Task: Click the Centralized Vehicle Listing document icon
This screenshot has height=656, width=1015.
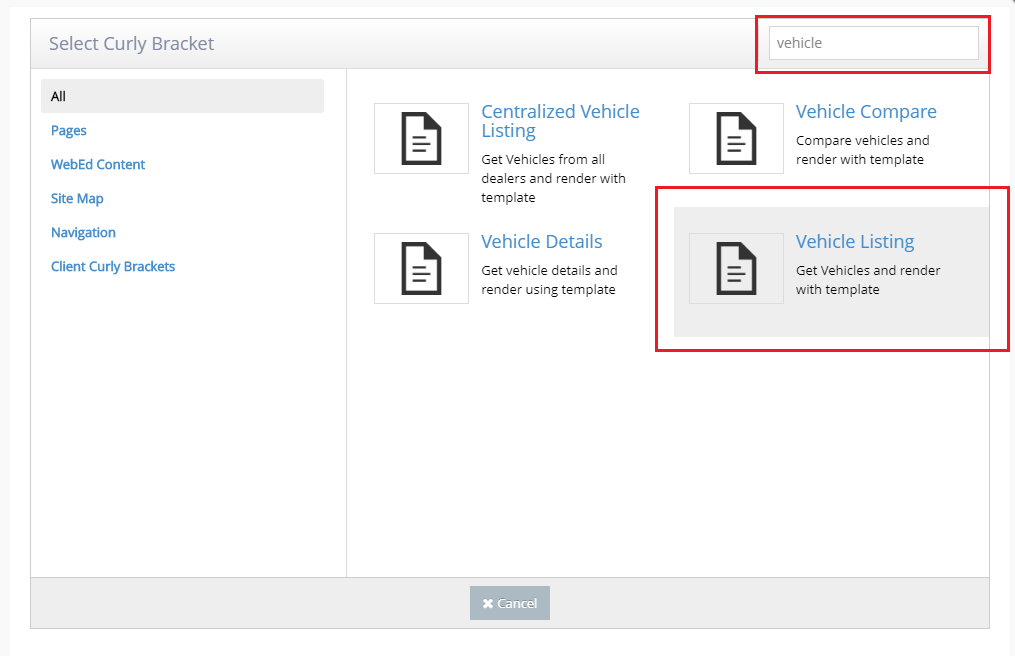Action: [421, 138]
